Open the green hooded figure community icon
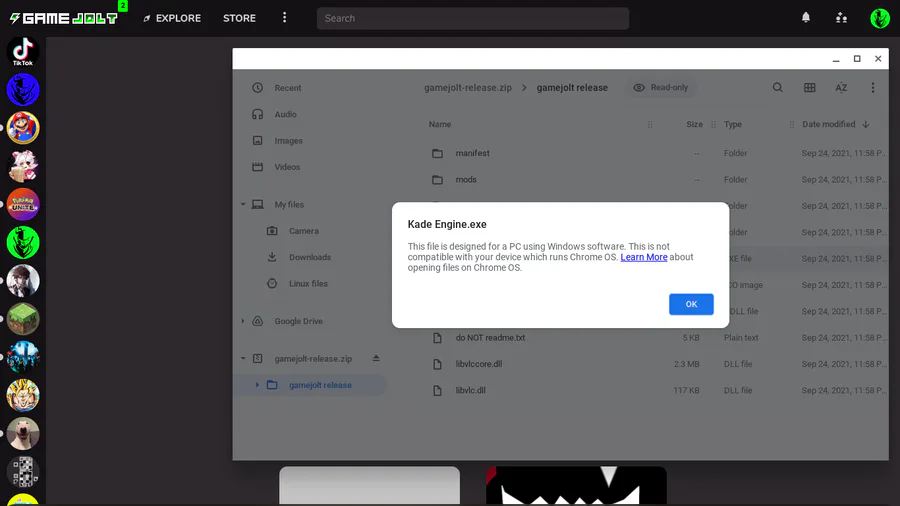 (23, 242)
